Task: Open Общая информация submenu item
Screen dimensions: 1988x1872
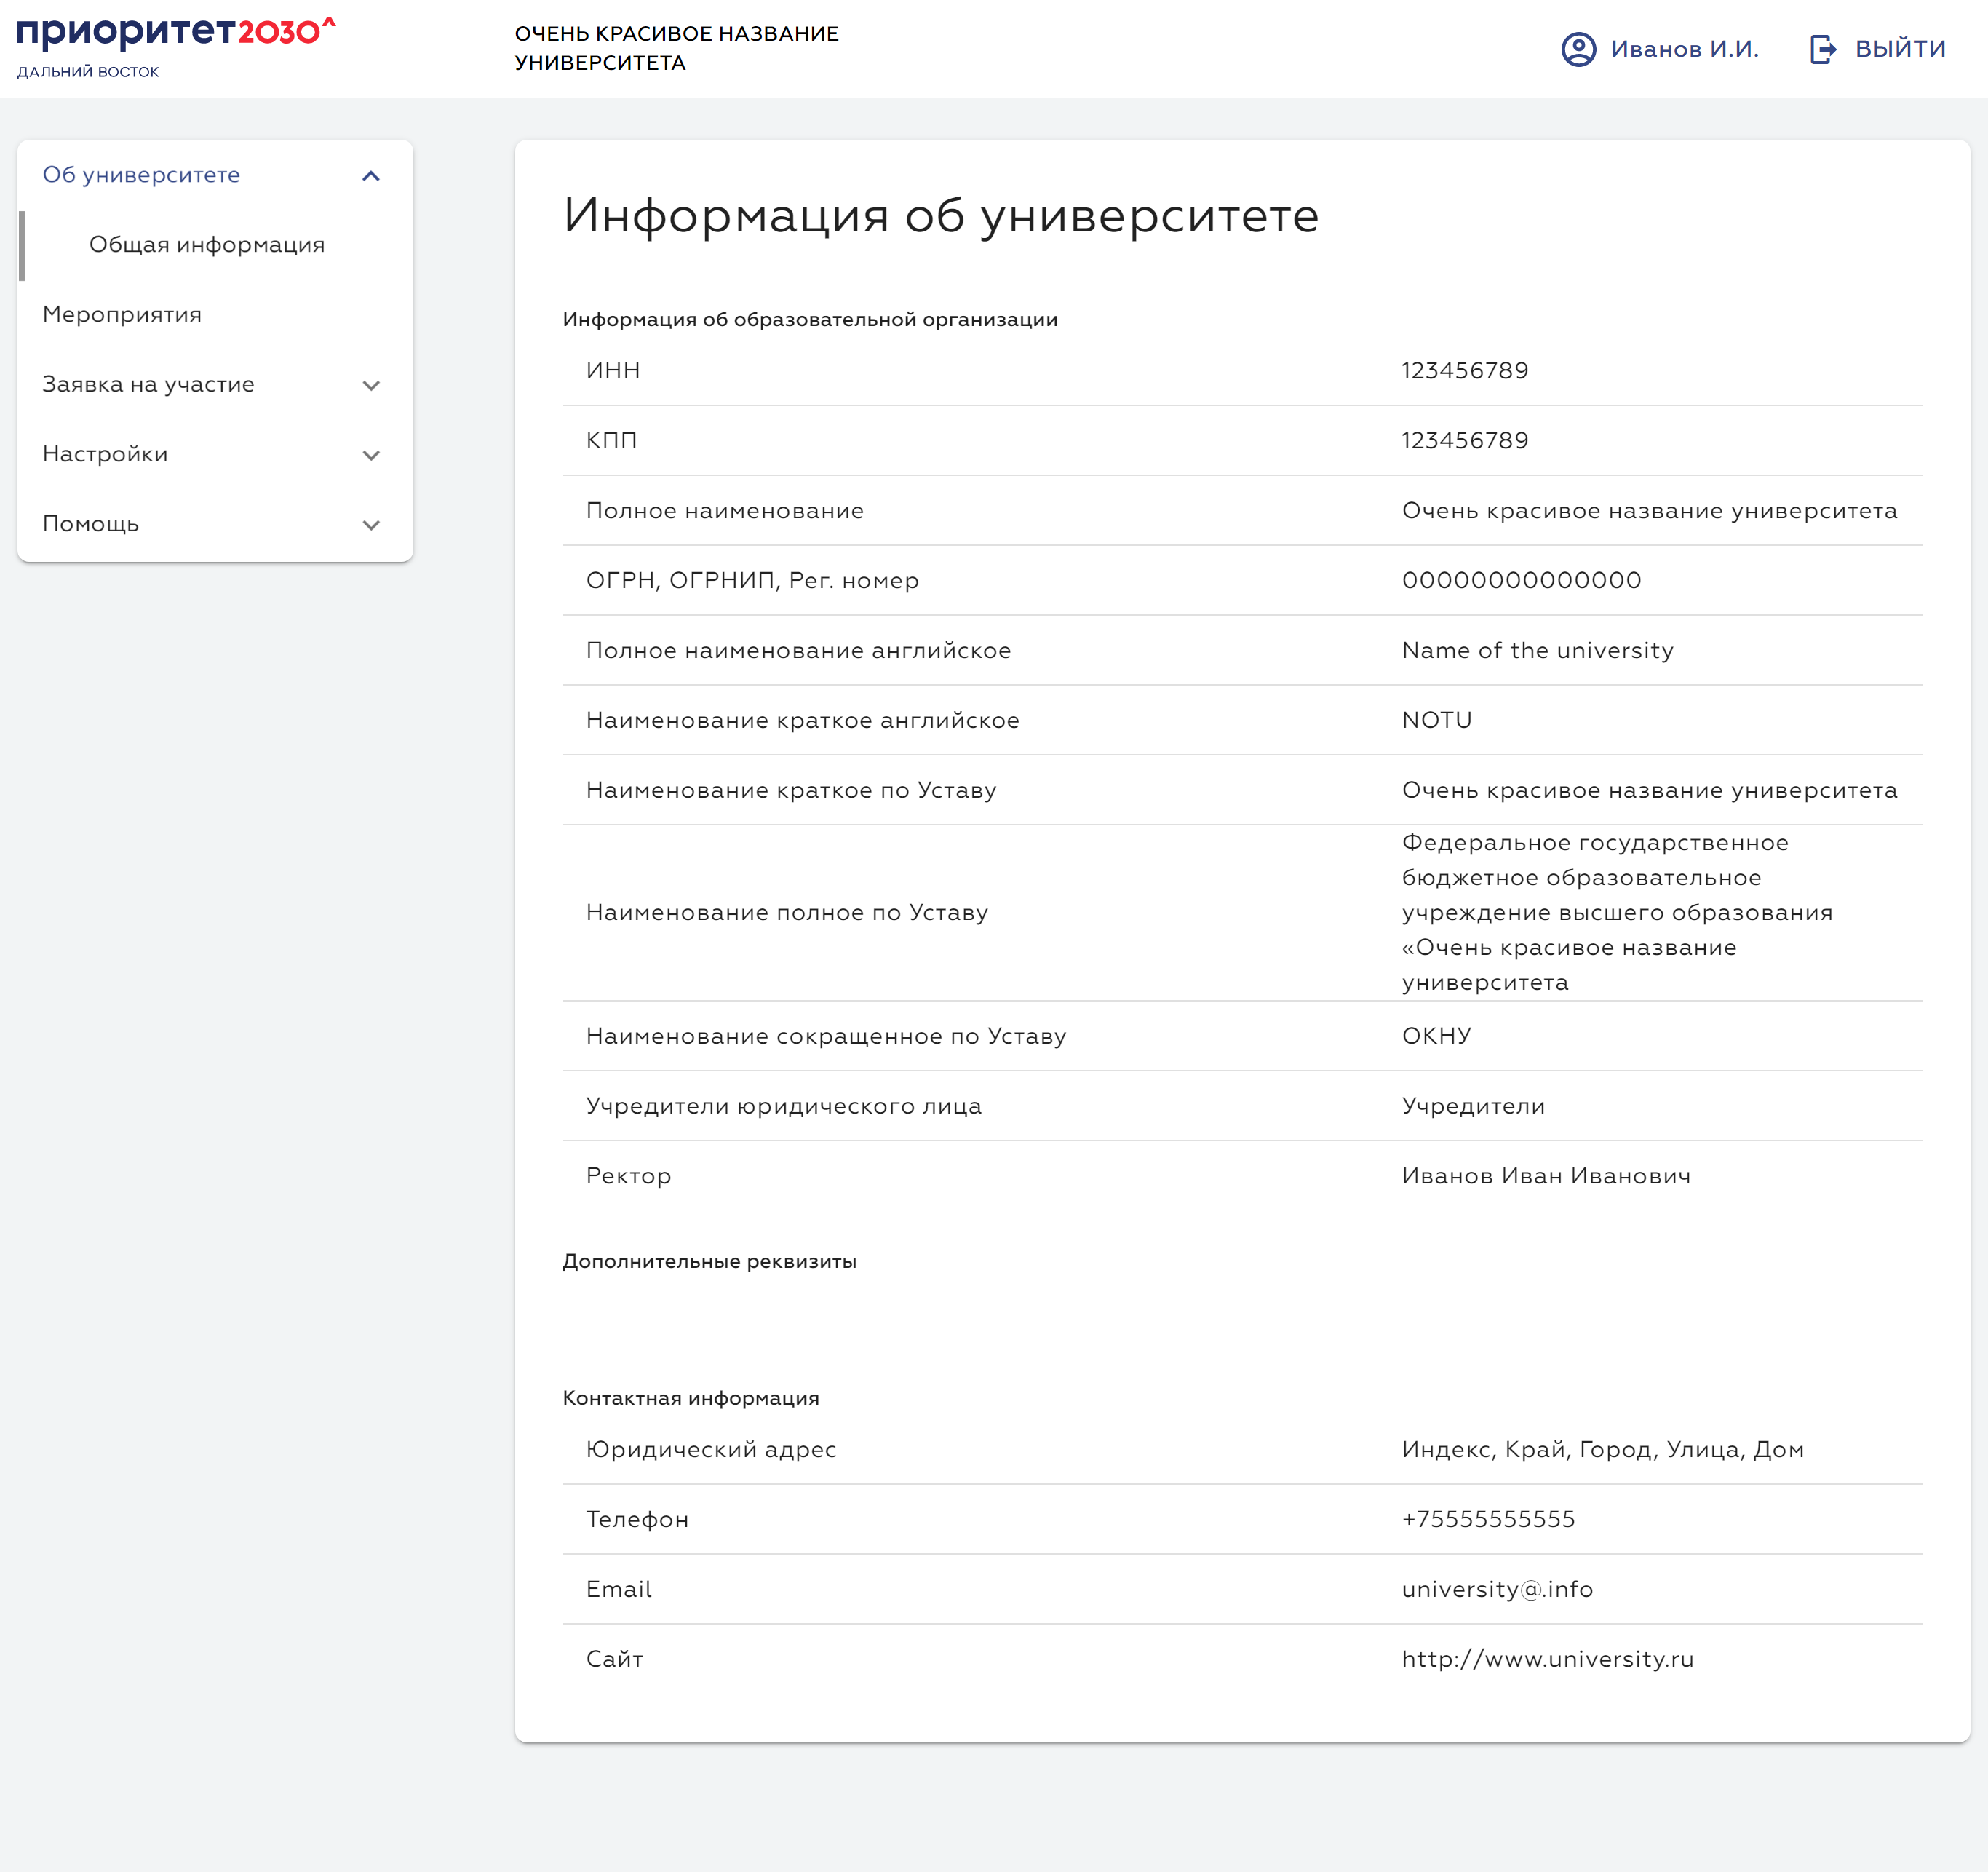Action: point(207,245)
